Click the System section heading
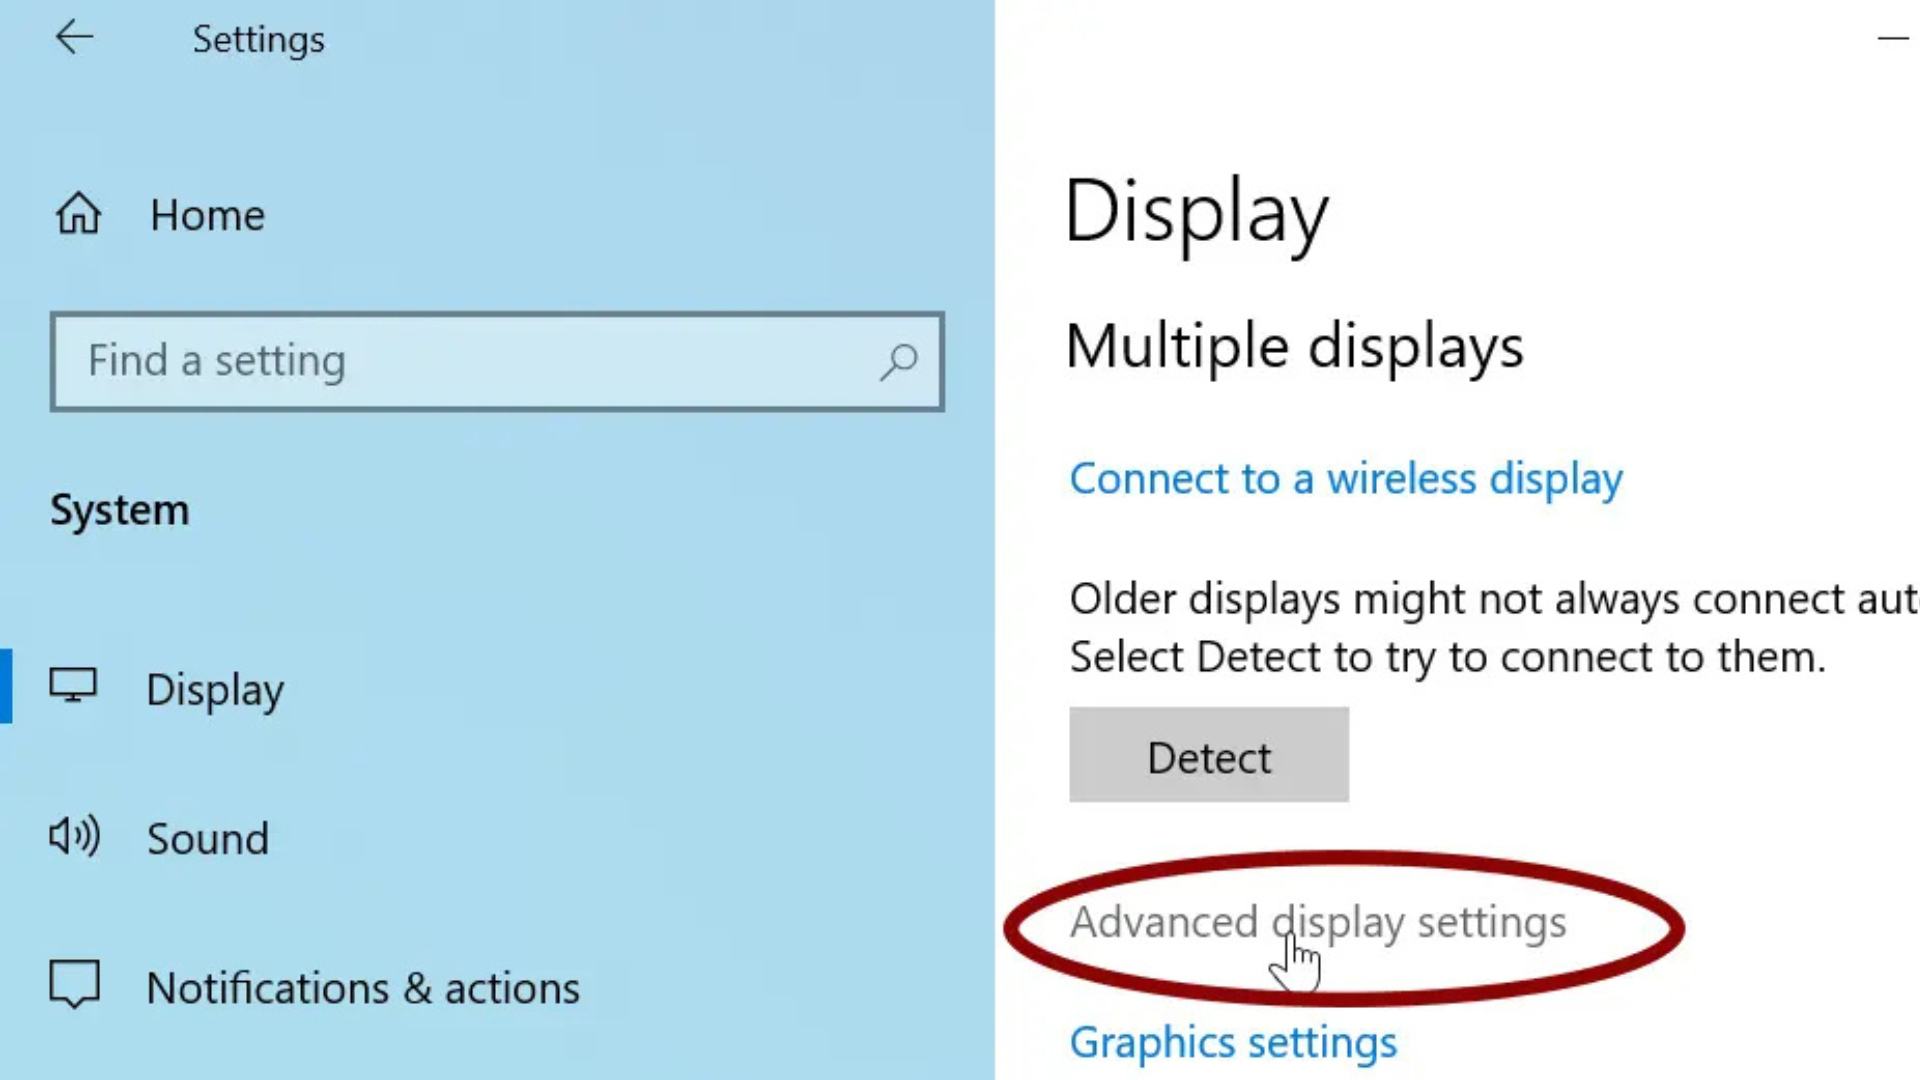Image resolution: width=1920 pixels, height=1080 pixels. [x=120, y=510]
